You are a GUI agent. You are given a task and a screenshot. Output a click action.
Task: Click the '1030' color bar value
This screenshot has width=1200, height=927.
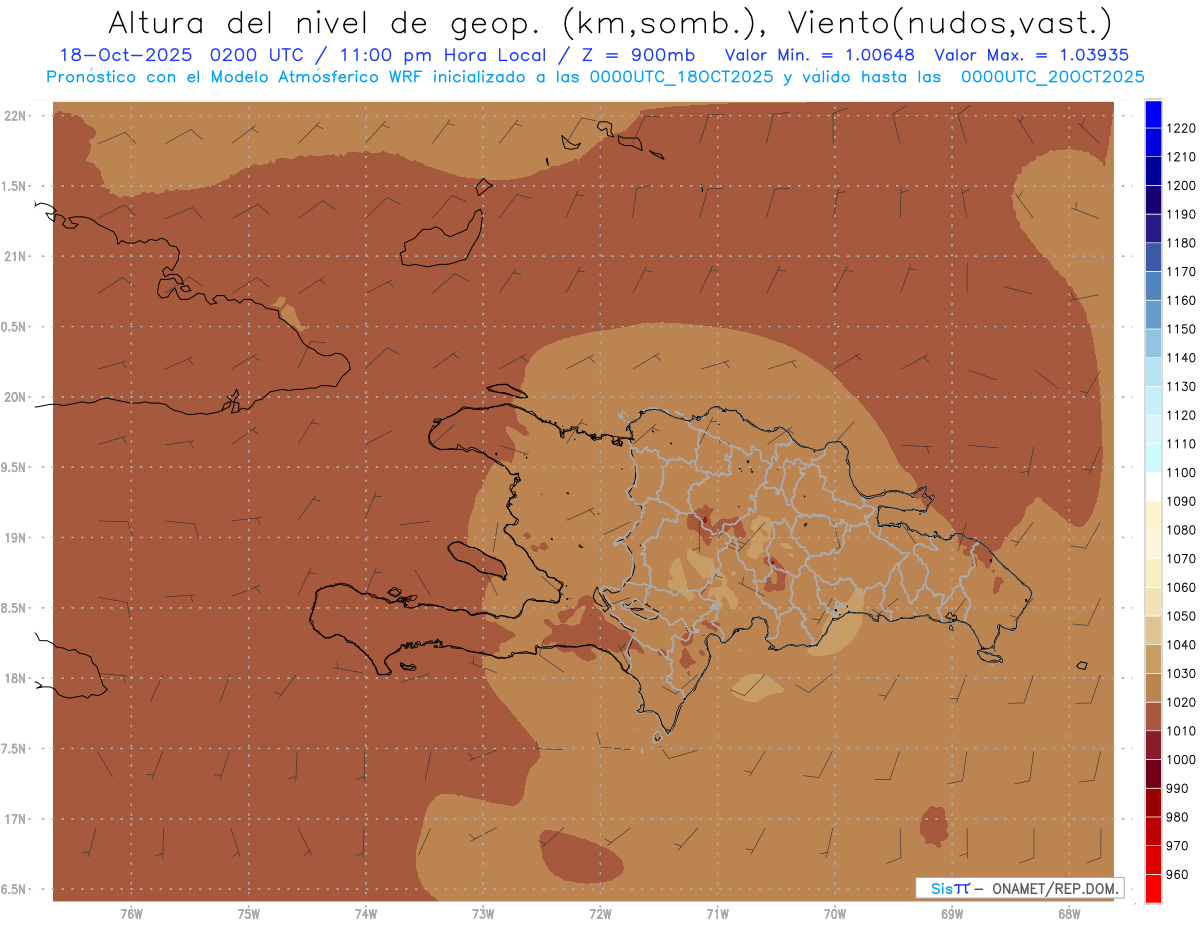click(x=1181, y=673)
